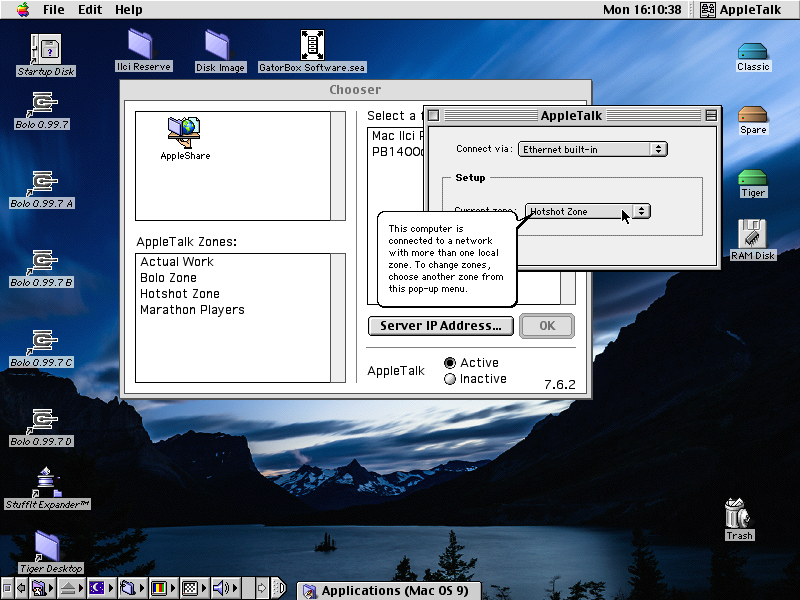Click the Server IP Address button
Viewport: 800px width, 600px height.
[x=440, y=326]
